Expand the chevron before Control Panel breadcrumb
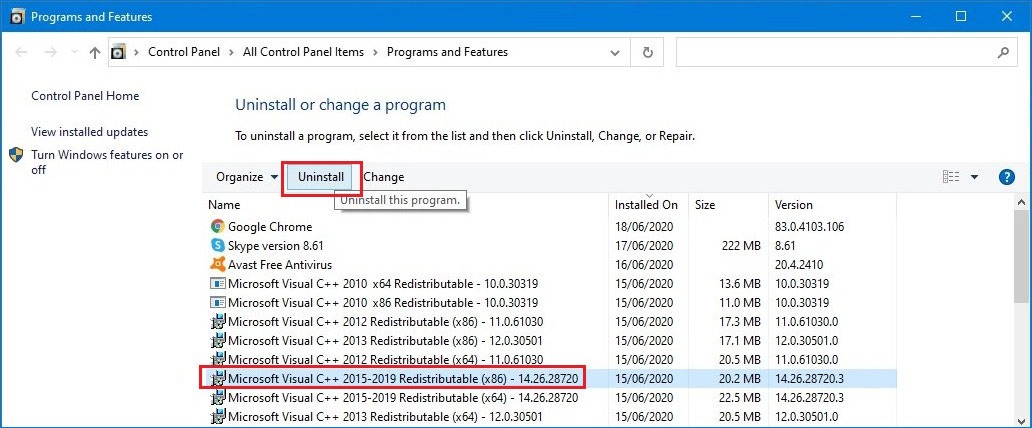 pyautogui.click(x=137, y=52)
